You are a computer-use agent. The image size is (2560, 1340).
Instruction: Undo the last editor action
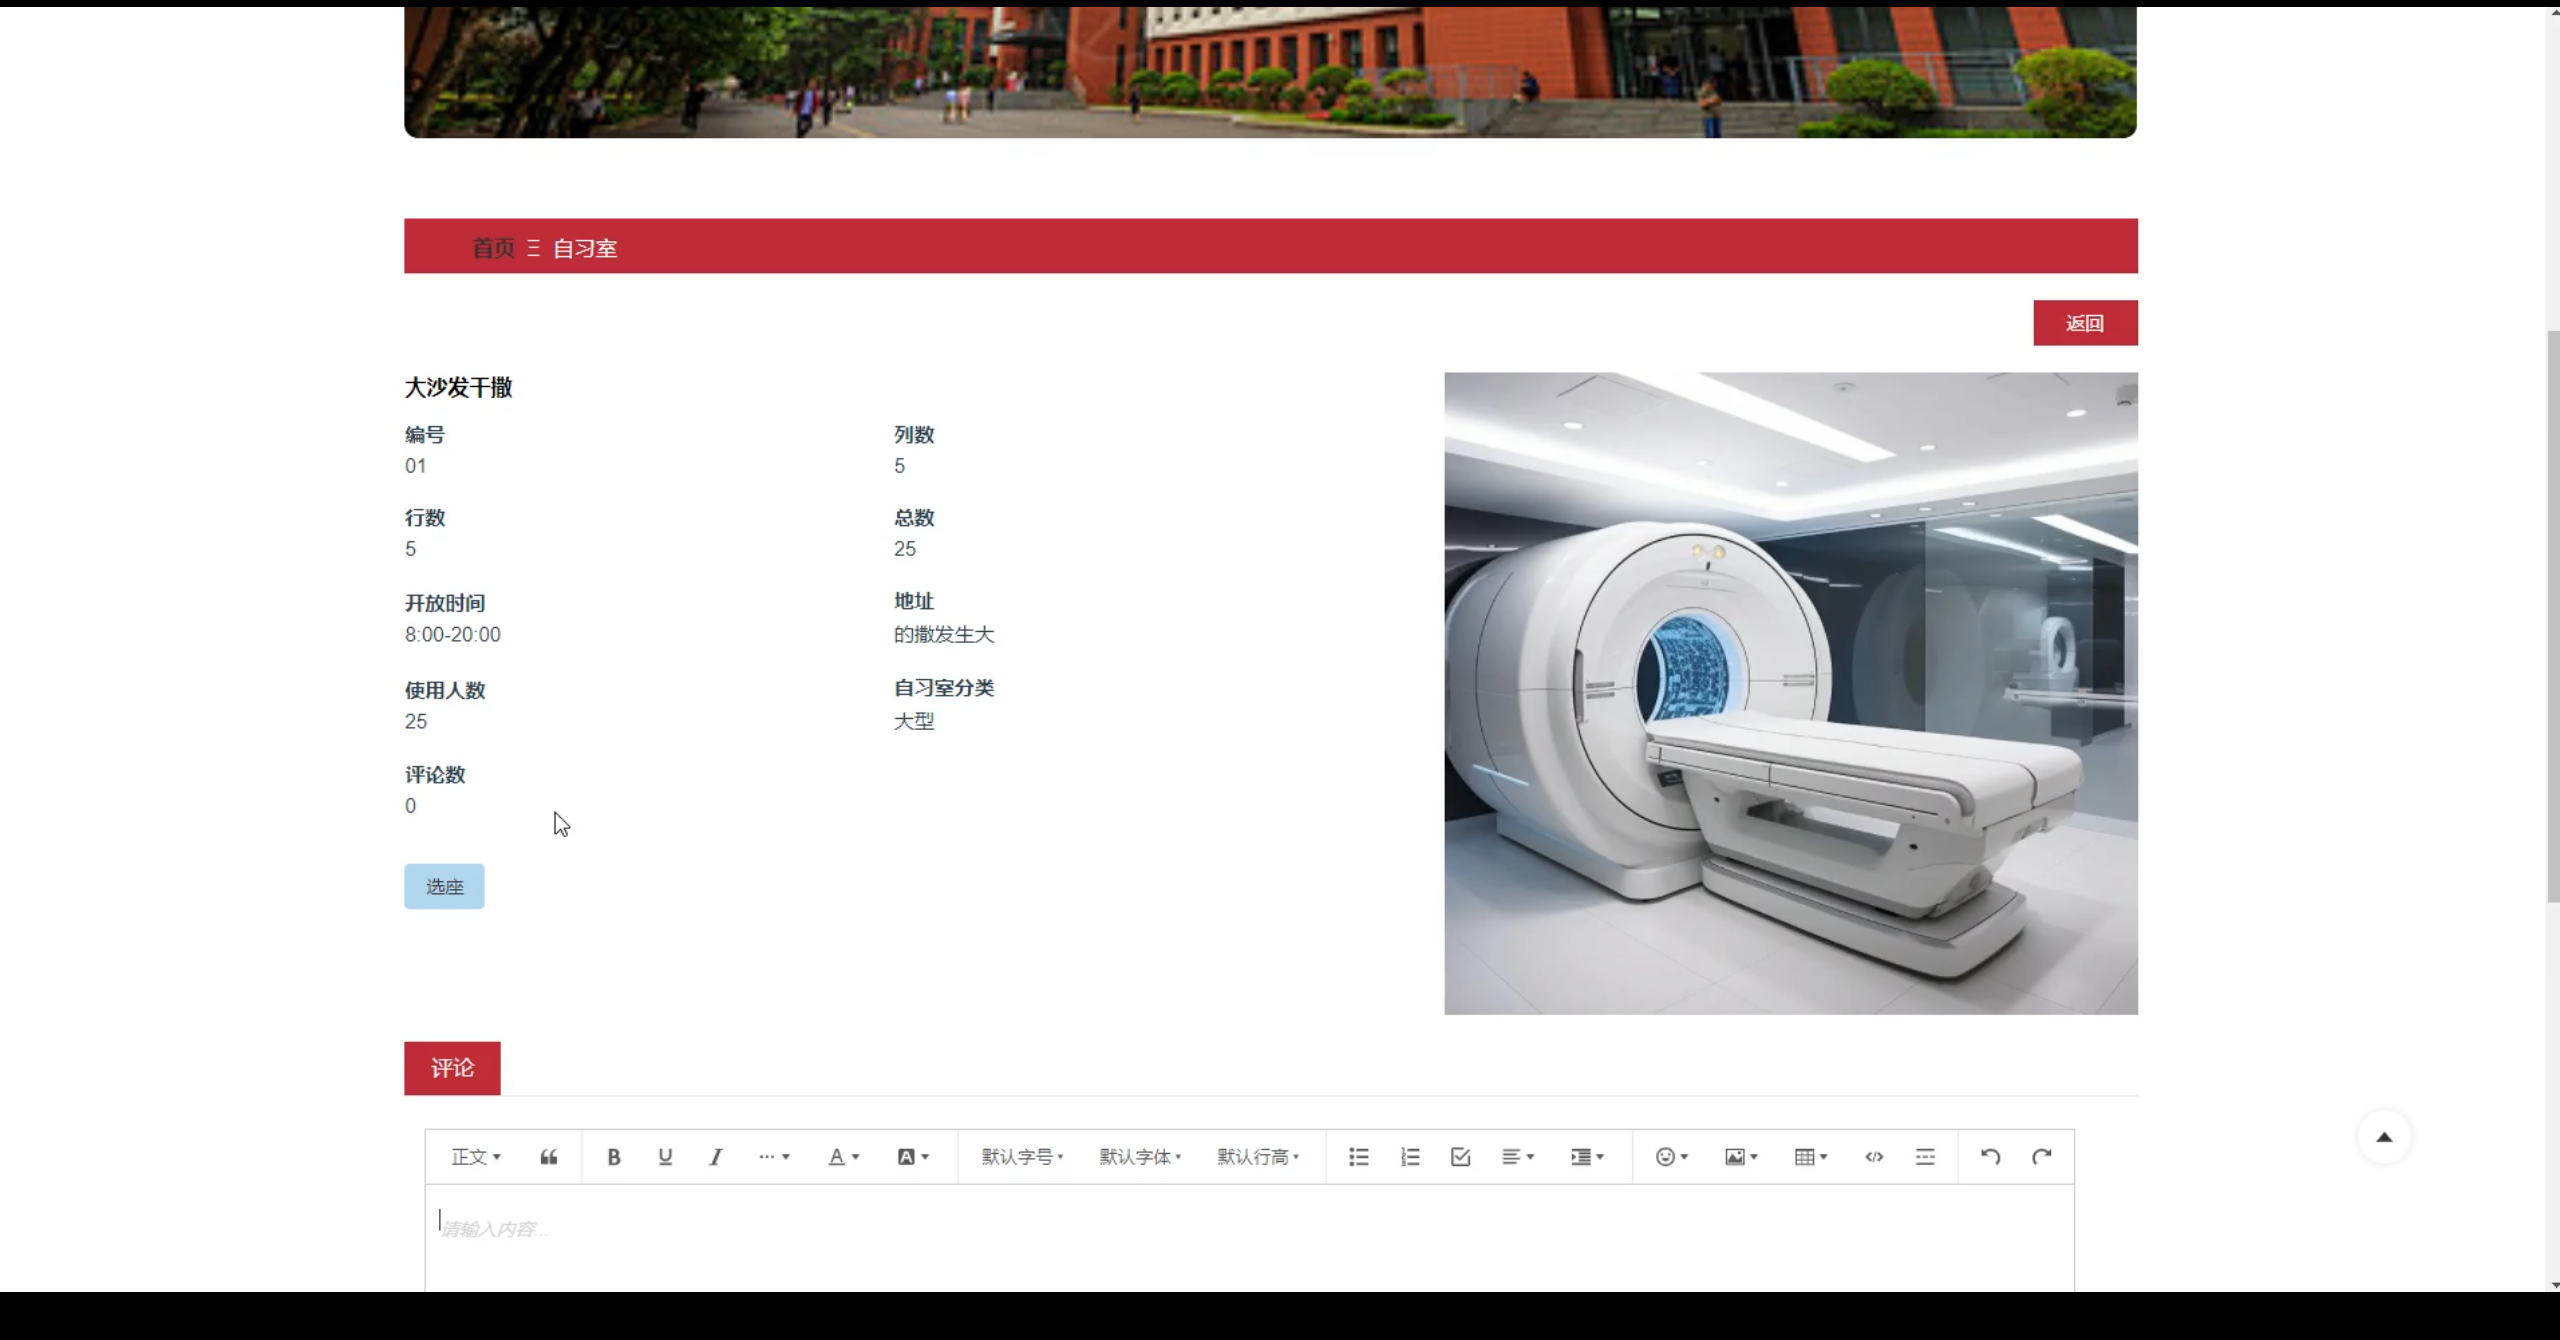(x=1990, y=1157)
